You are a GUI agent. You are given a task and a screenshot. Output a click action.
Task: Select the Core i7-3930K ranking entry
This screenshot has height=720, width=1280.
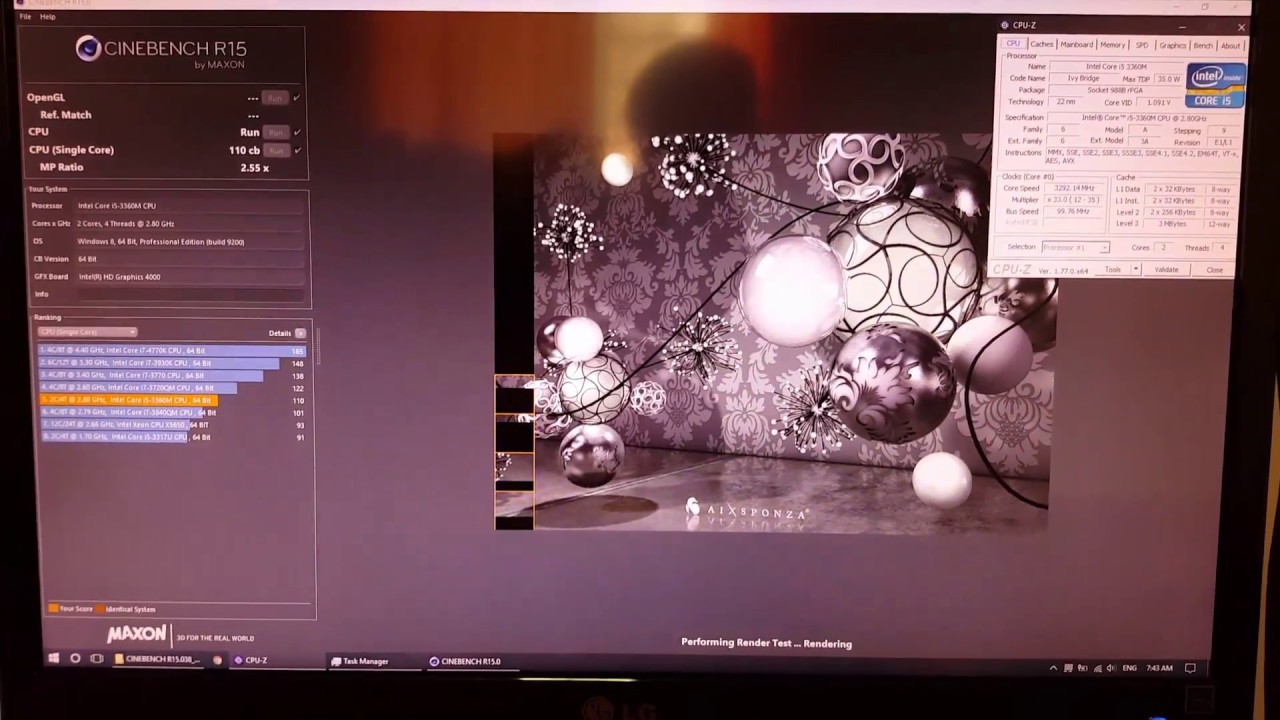171,363
